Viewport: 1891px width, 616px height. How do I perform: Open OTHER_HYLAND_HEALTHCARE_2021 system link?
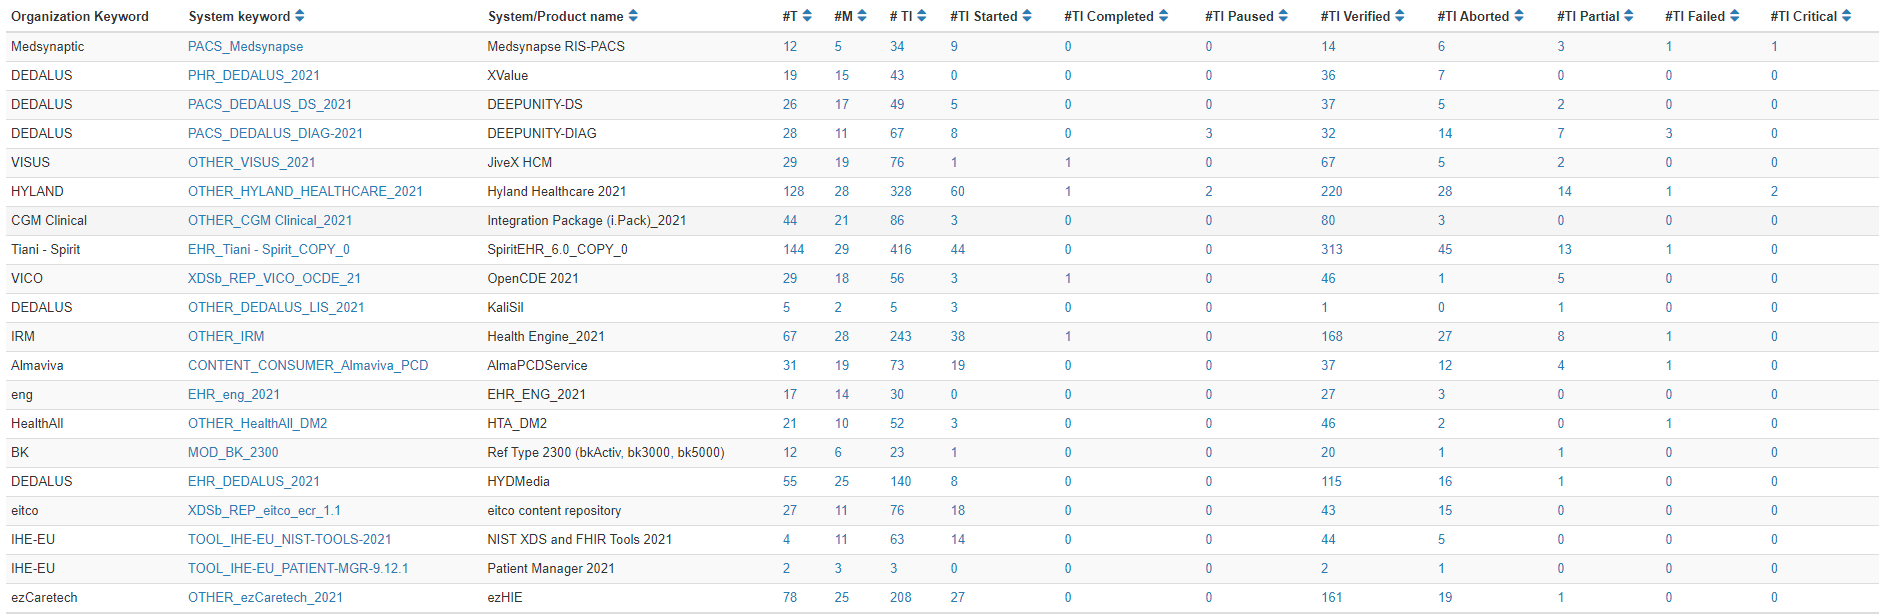coord(305,191)
